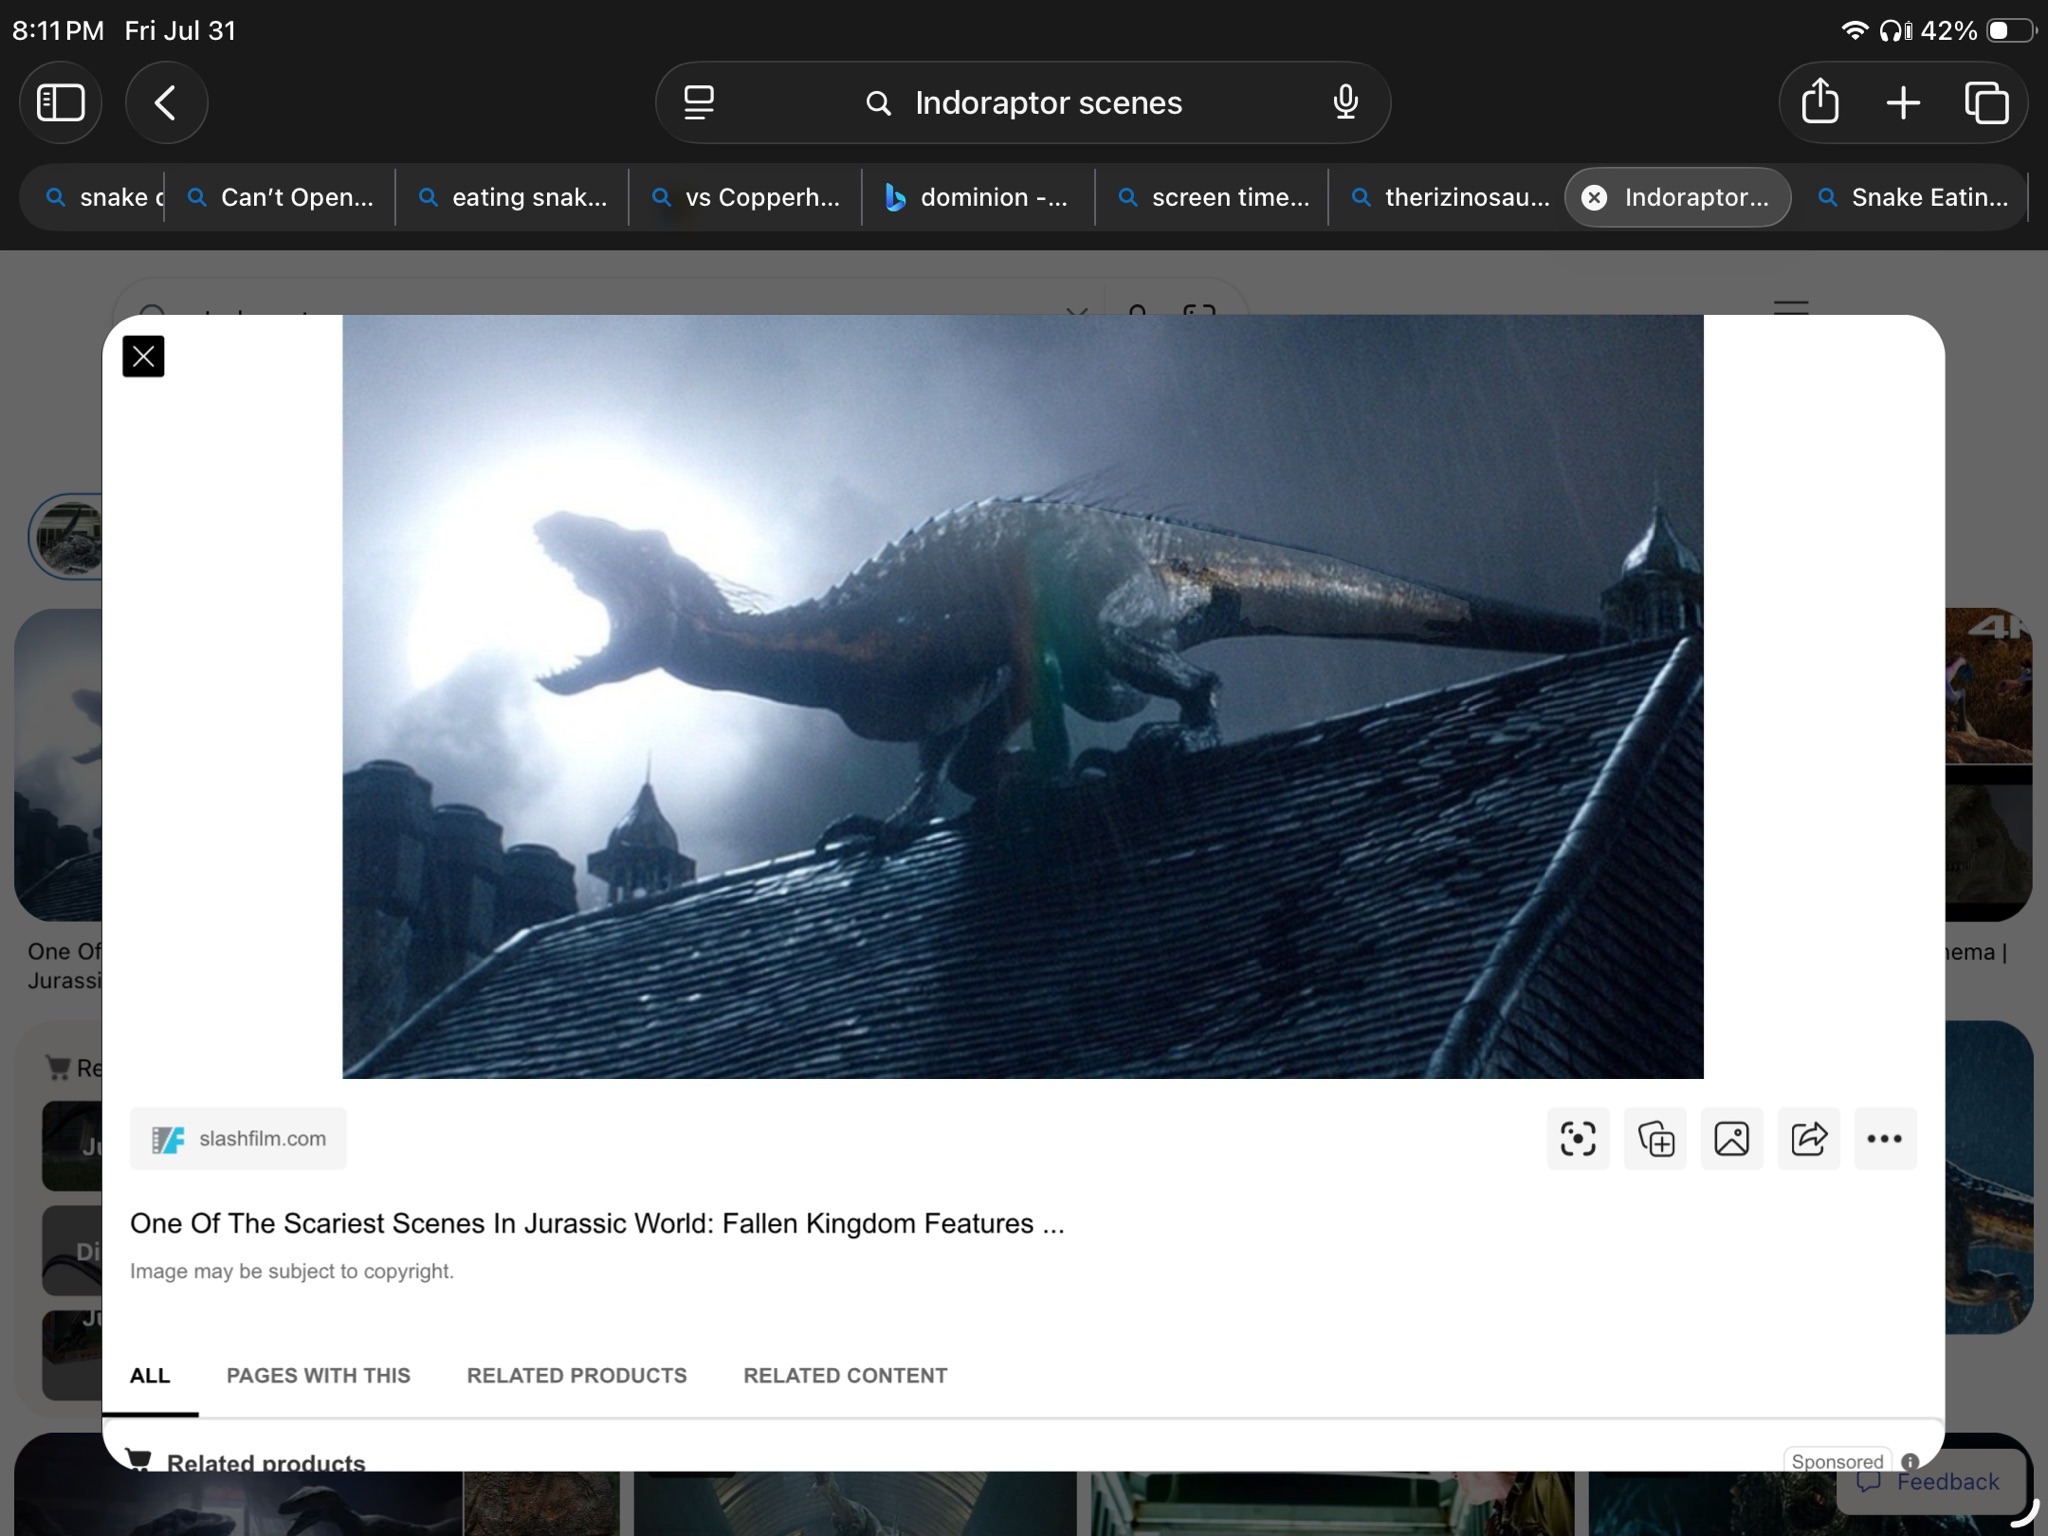Check the battery percentage in status bar
Image resolution: width=2048 pixels, height=1536 pixels.
tap(1949, 30)
